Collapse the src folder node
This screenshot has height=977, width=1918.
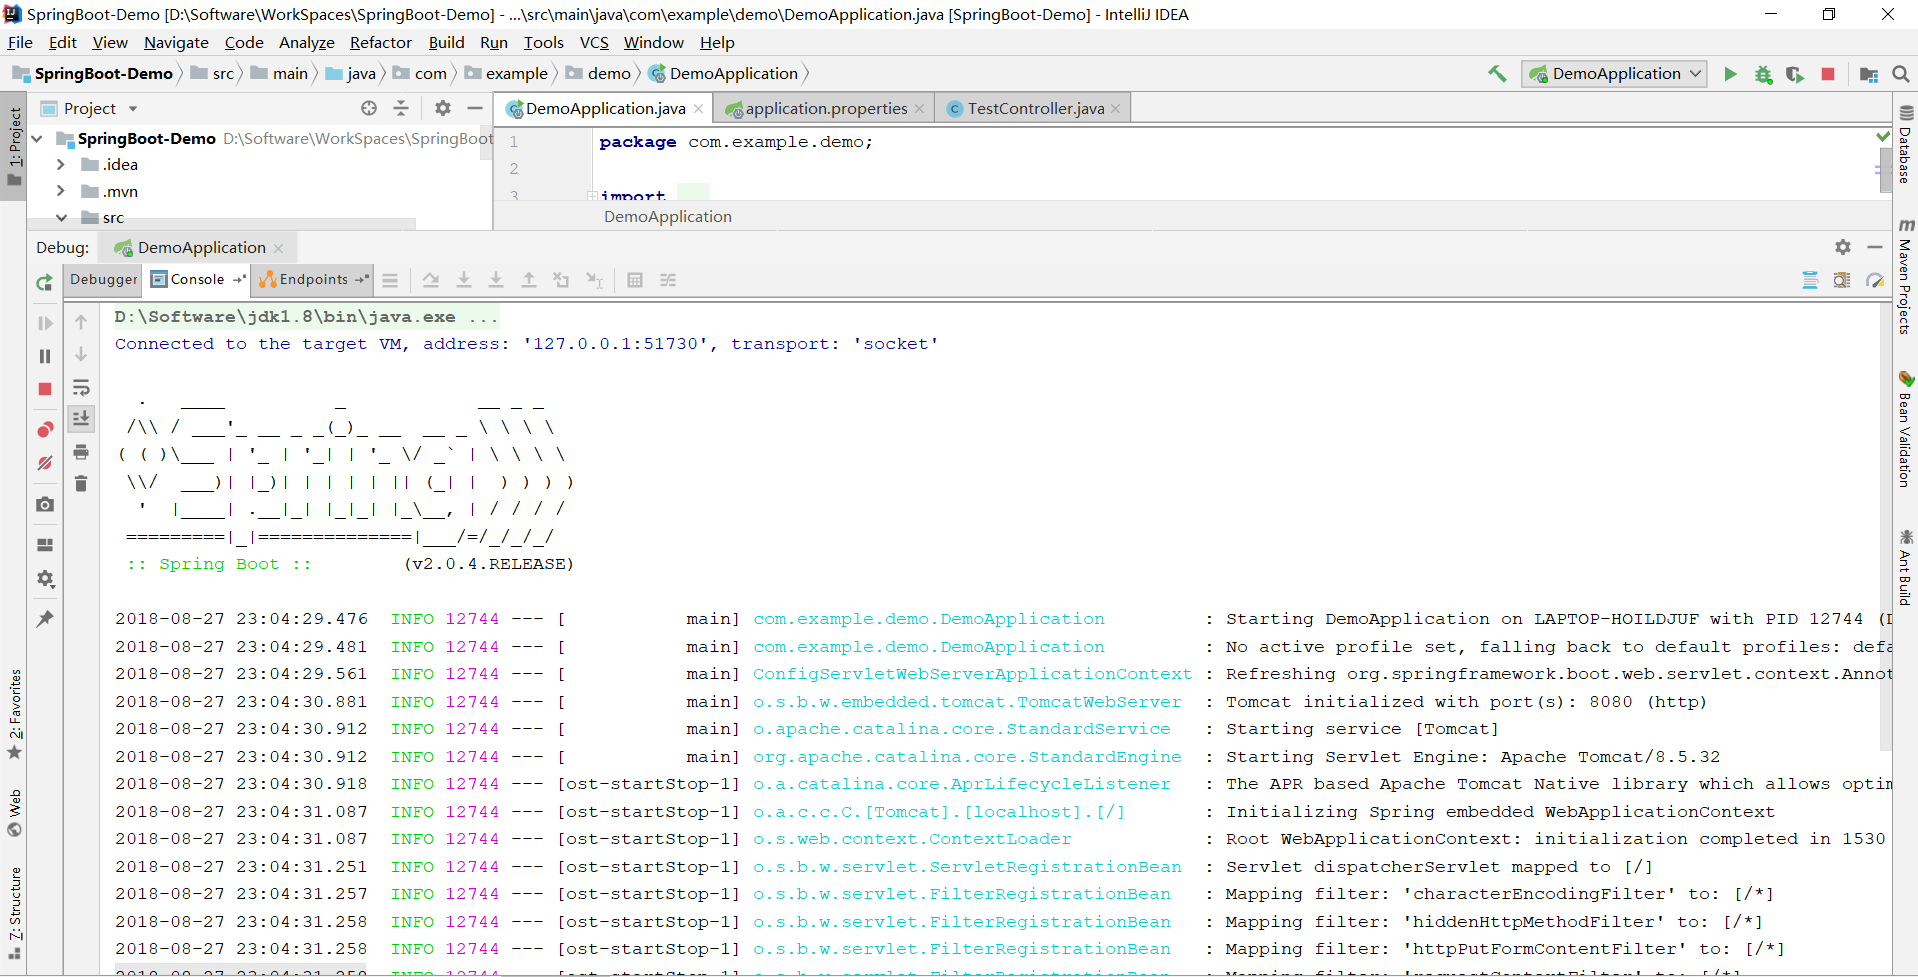[61, 217]
